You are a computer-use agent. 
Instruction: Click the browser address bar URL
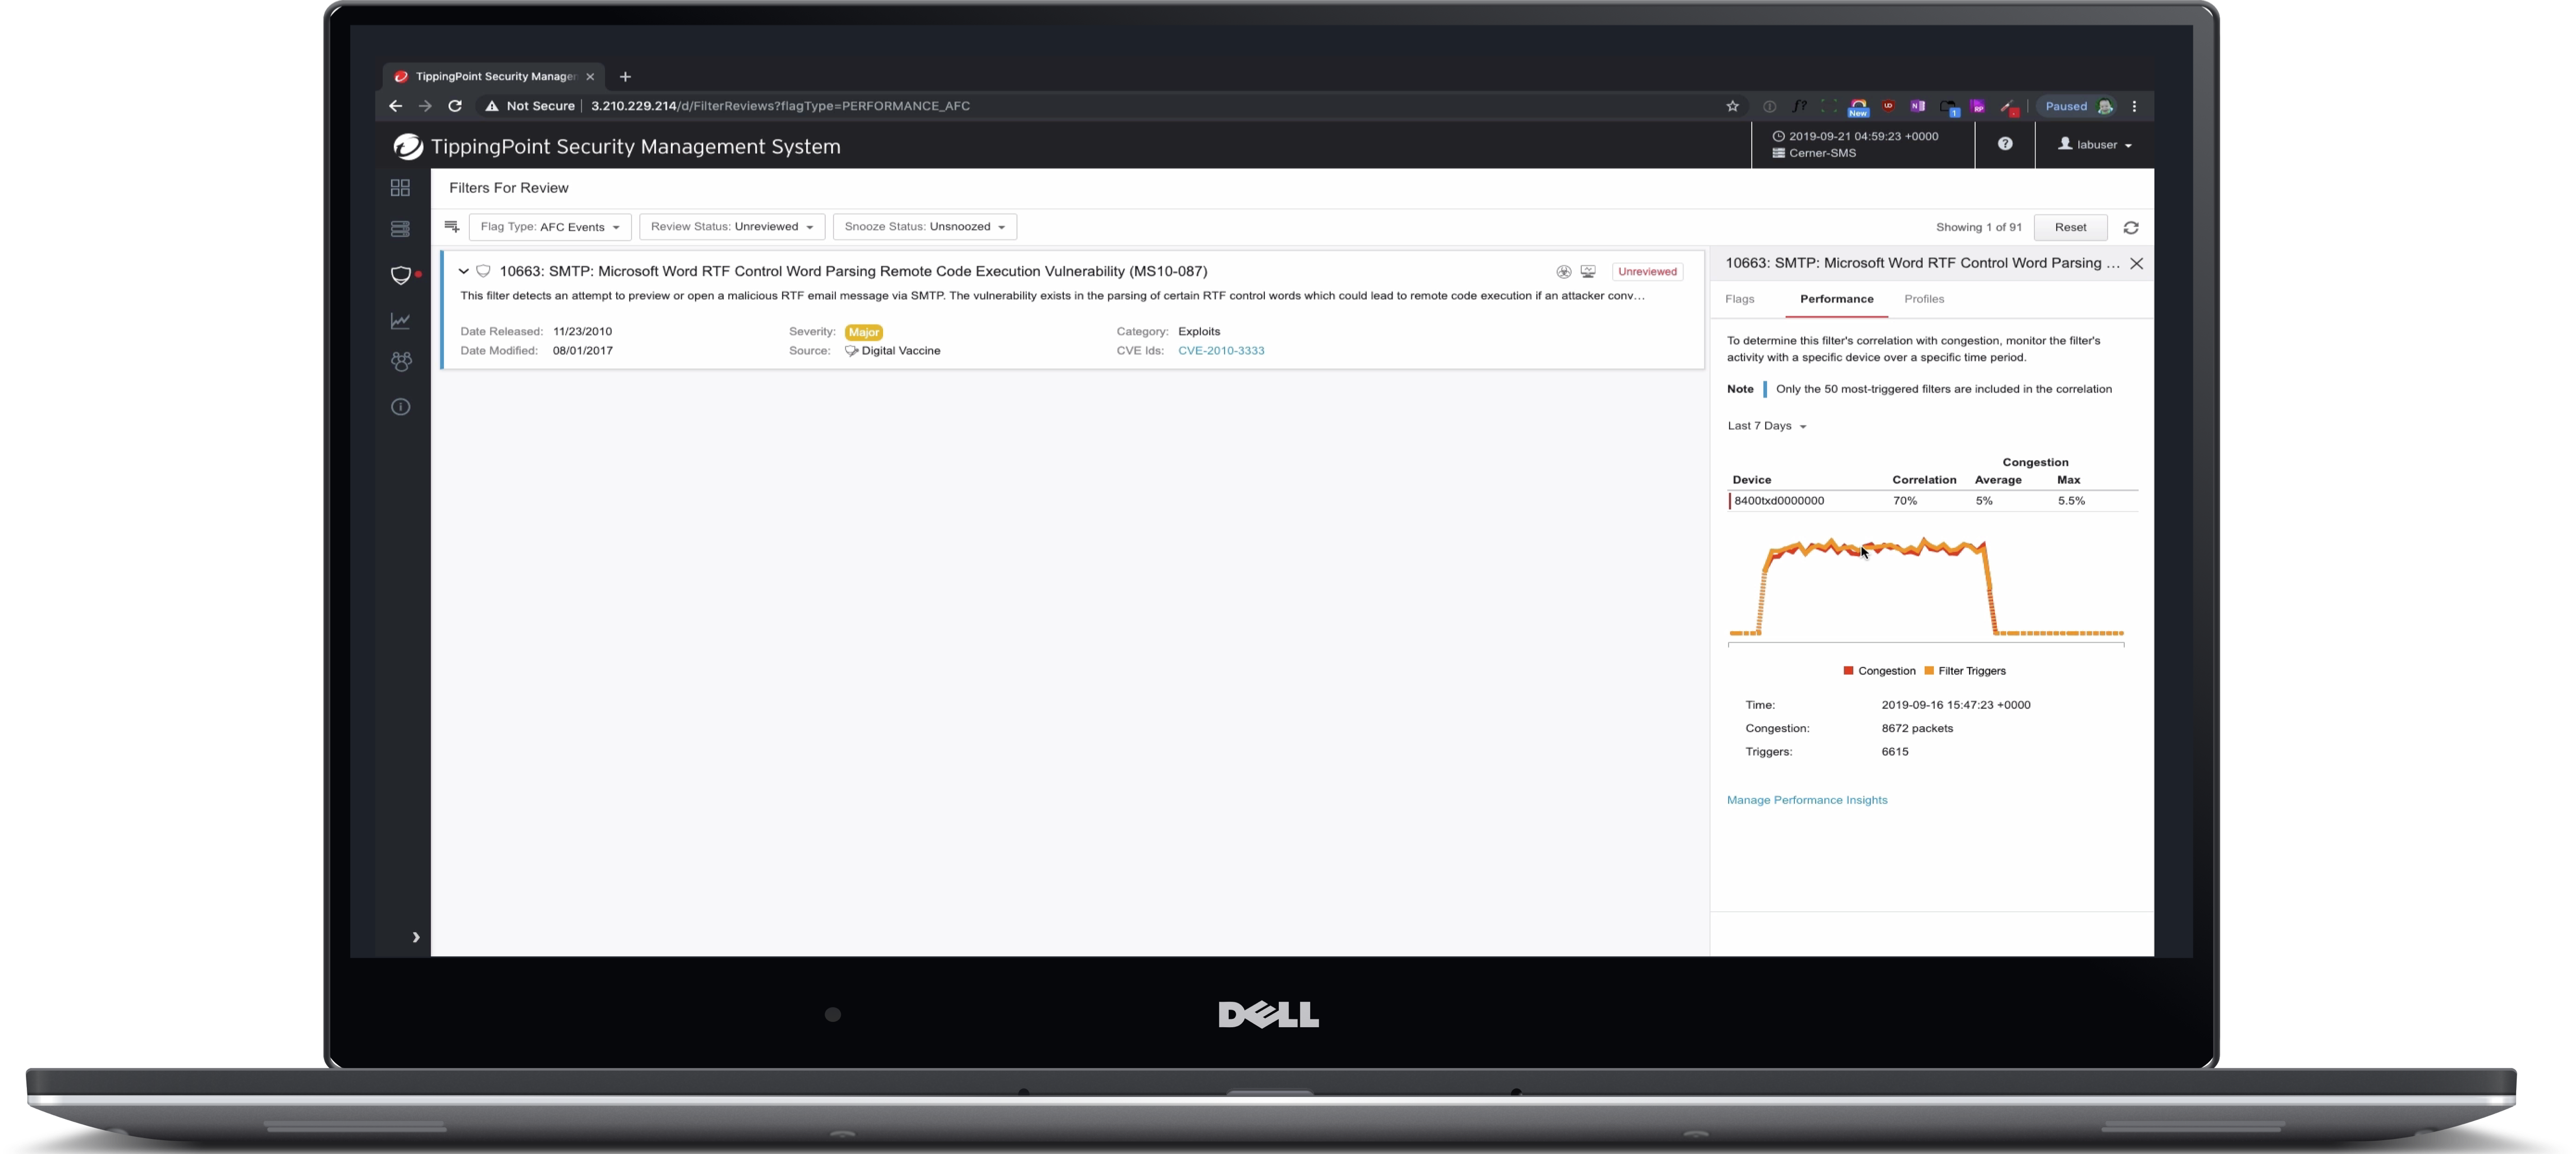tap(780, 106)
